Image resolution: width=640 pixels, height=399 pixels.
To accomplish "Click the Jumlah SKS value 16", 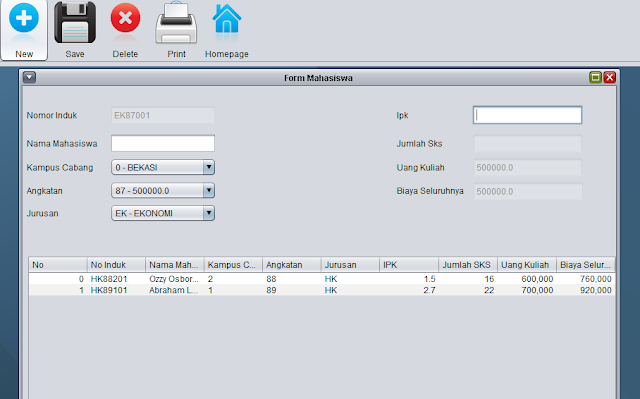I will coord(468,279).
